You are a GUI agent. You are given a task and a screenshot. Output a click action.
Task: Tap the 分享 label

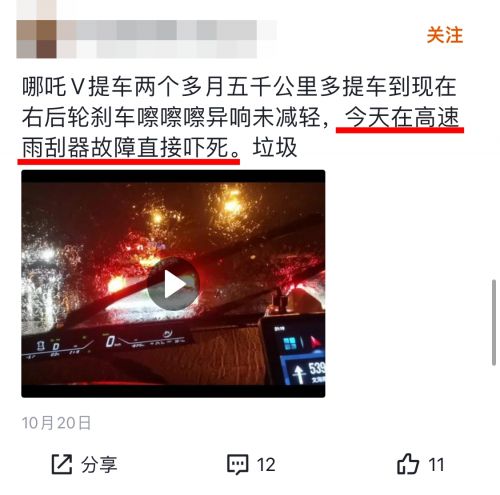coord(99,464)
